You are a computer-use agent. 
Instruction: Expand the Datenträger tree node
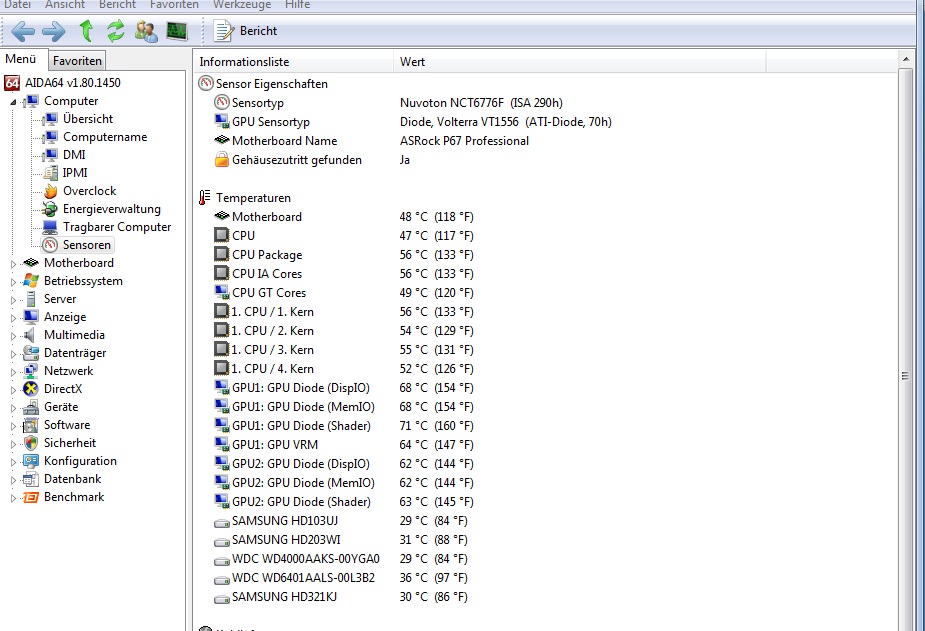click(x=13, y=354)
